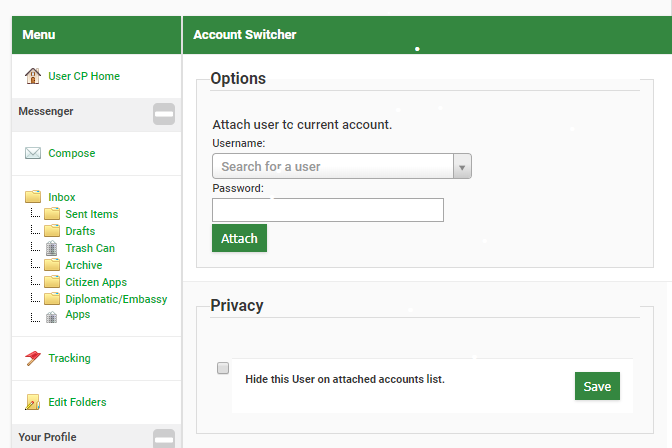Open the Drafts folder
This screenshot has width=672, height=448.
[80, 231]
